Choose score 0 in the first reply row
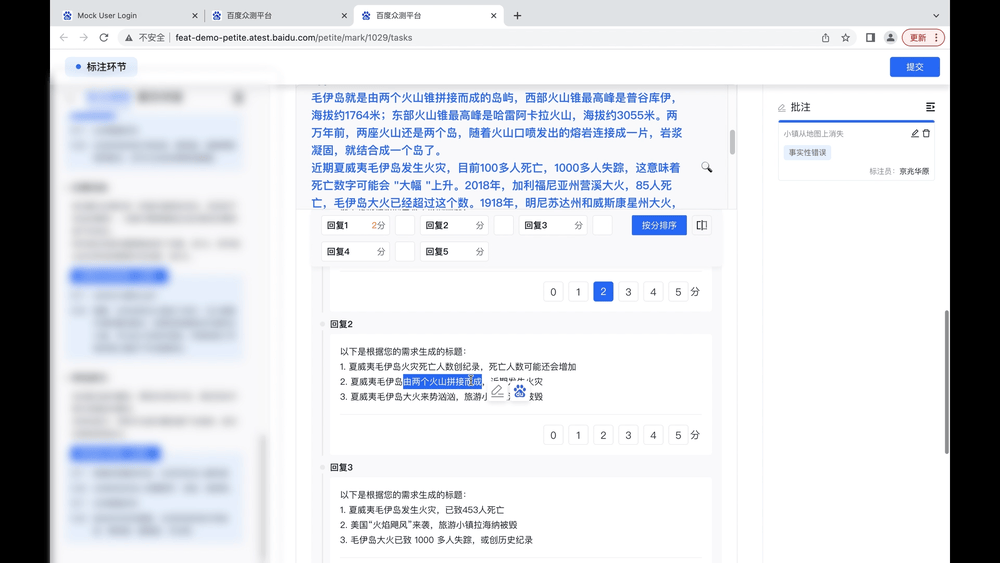Image resolution: width=1000 pixels, height=563 pixels. pos(553,292)
